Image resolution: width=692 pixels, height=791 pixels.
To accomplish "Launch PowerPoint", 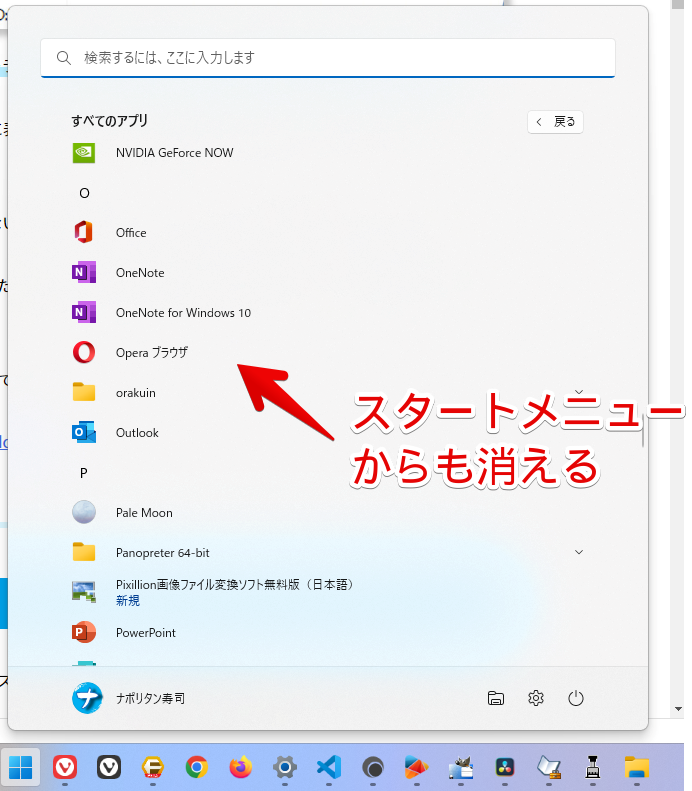I will pos(328,633).
